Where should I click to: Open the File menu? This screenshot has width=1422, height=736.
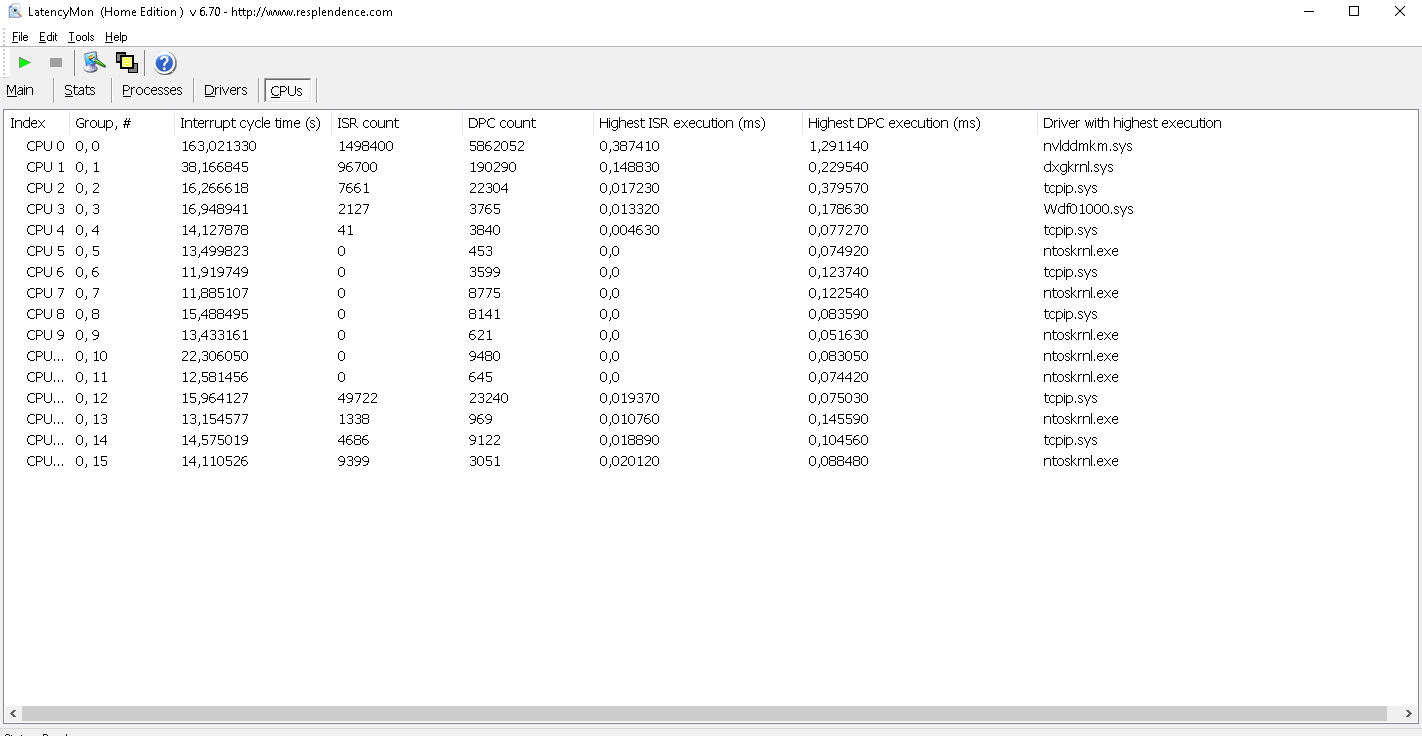pyautogui.click(x=20, y=37)
